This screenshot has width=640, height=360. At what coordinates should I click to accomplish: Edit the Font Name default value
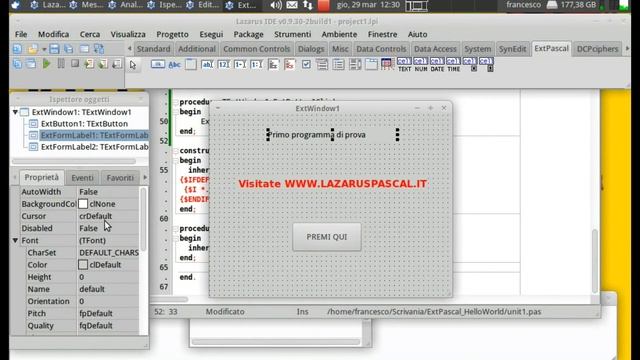108,289
